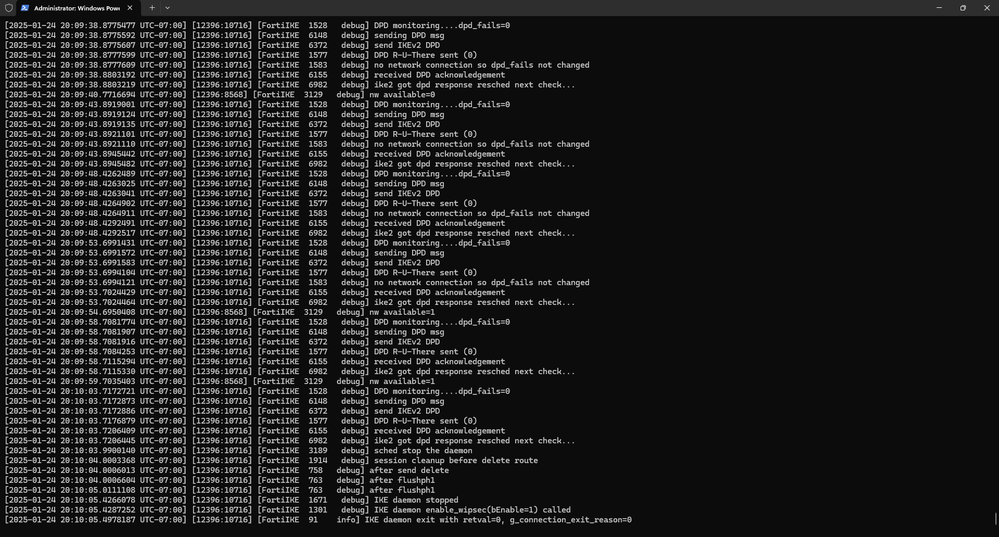Screen dimensions: 999x537
Task: Expand the new tab profile dropdown
Action: 167,7
